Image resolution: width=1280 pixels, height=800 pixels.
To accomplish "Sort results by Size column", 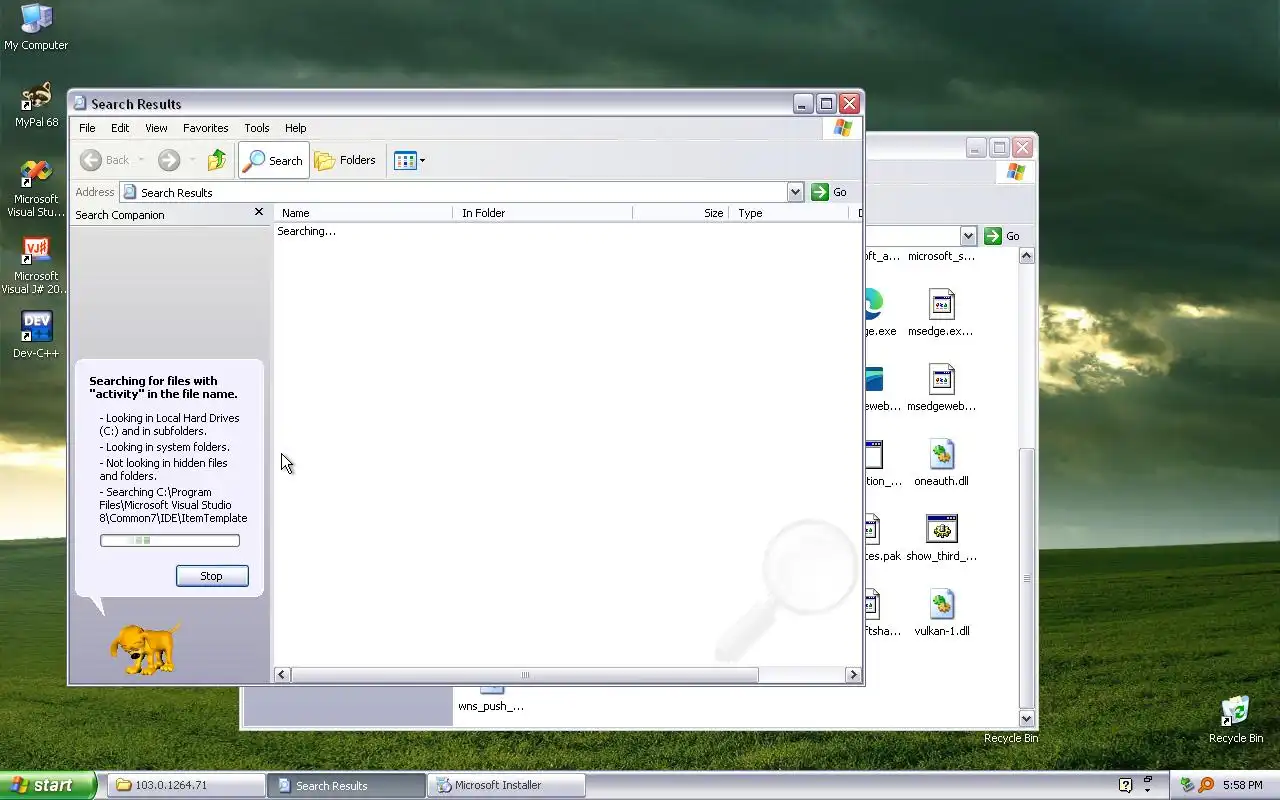I will pyautogui.click(x=680, y=213).
